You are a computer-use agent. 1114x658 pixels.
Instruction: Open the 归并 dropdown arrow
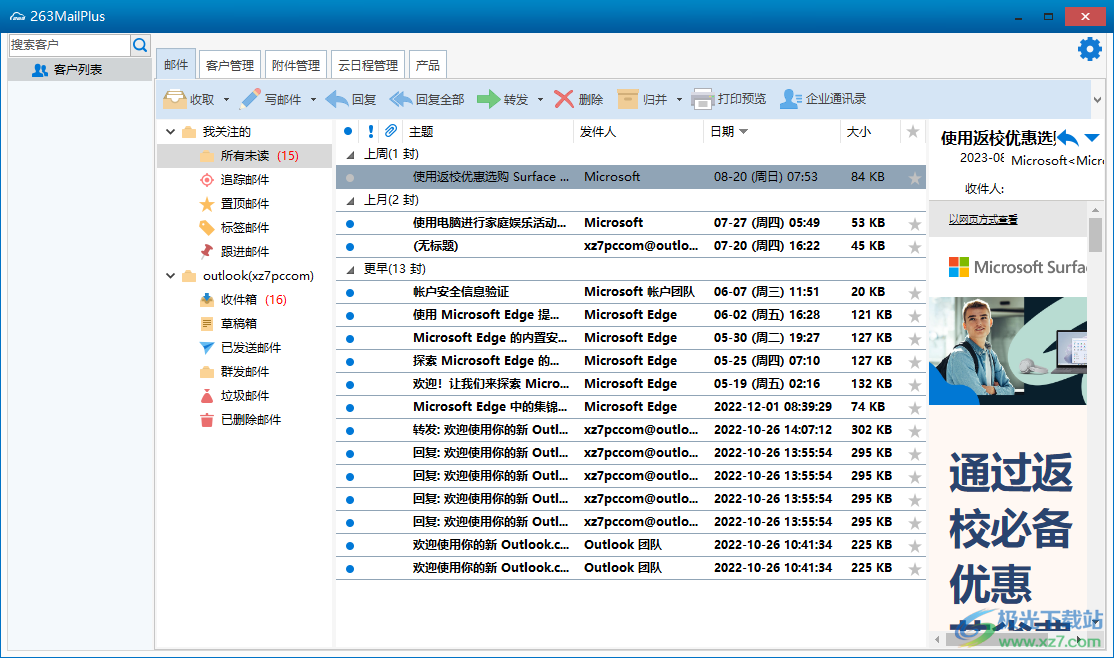coord(679,100)
